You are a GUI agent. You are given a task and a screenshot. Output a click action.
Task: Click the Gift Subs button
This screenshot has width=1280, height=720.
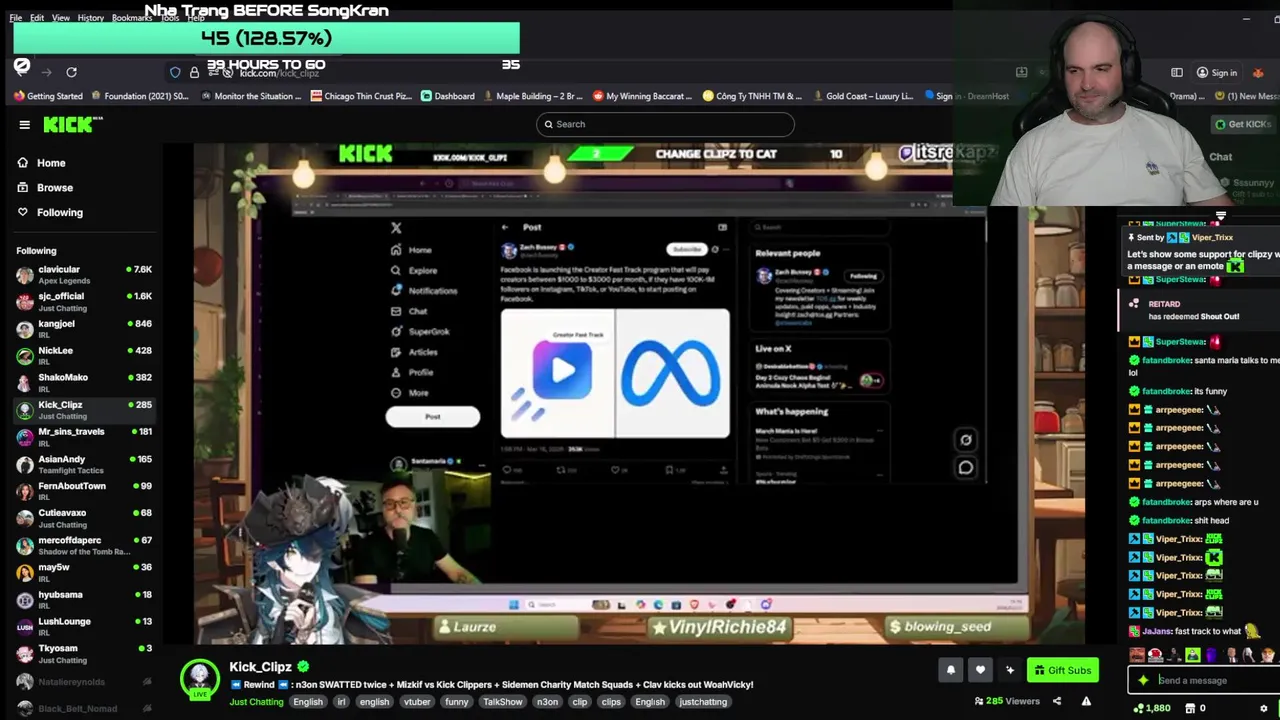[x=1062, y=670]
